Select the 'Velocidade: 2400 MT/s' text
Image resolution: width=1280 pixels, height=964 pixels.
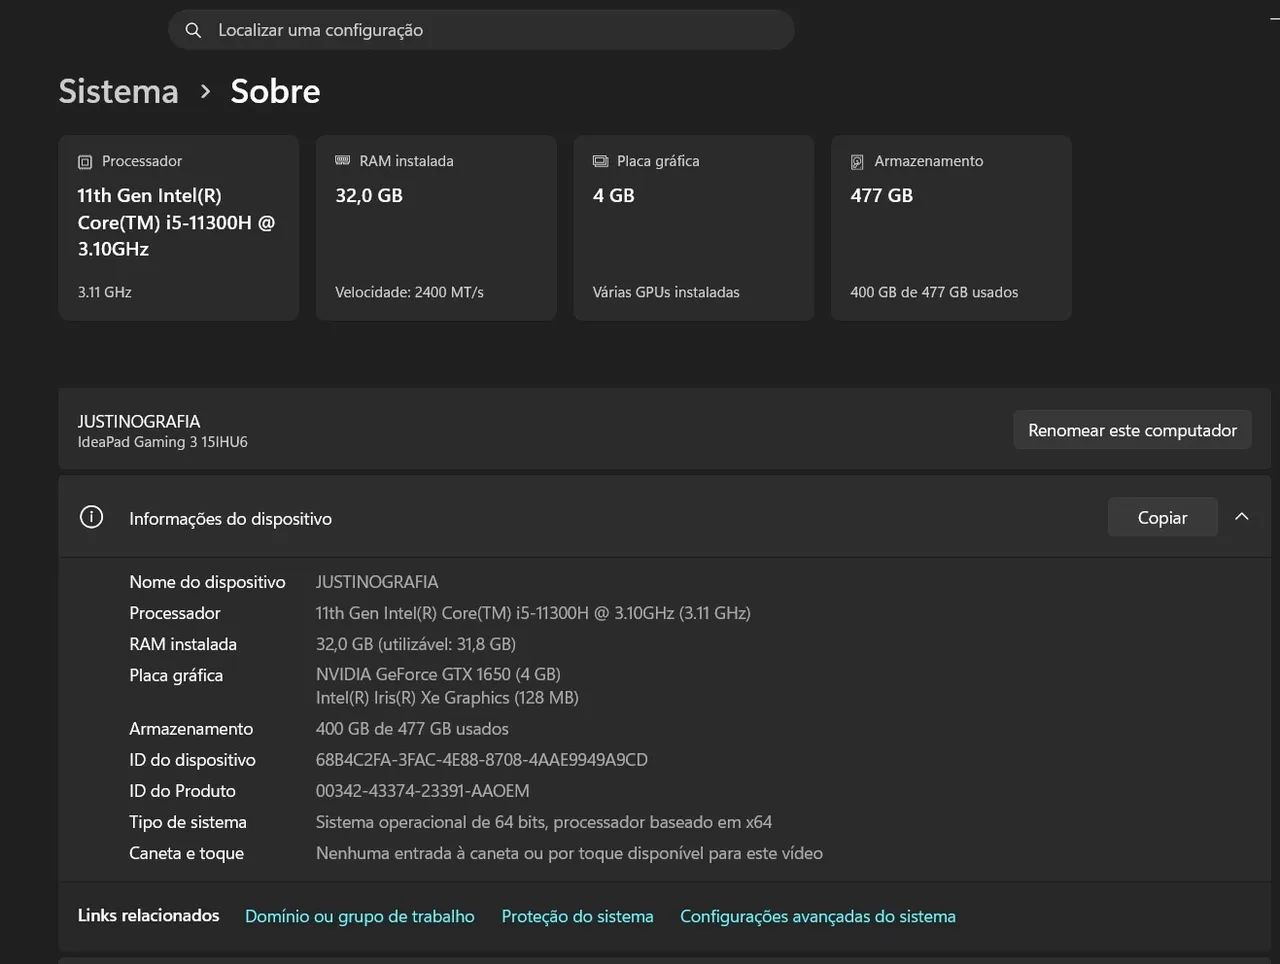click(409, 292)
